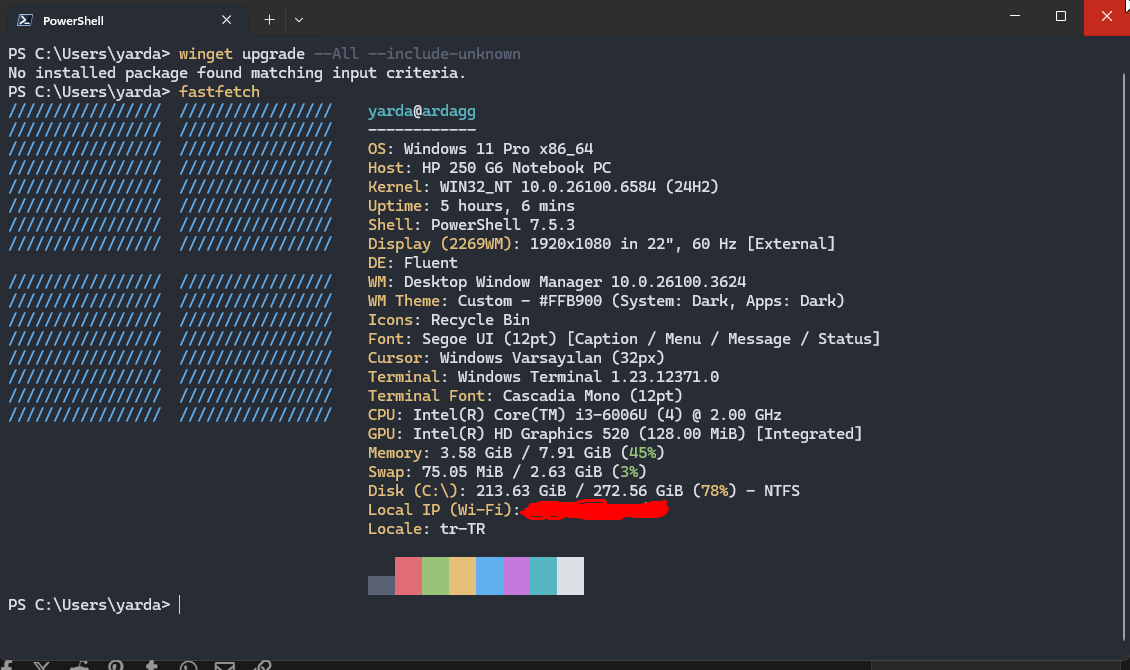Screen dimensions: 1130x670
Task: Click the cyan color block in palette
Action: coord(543,576)
